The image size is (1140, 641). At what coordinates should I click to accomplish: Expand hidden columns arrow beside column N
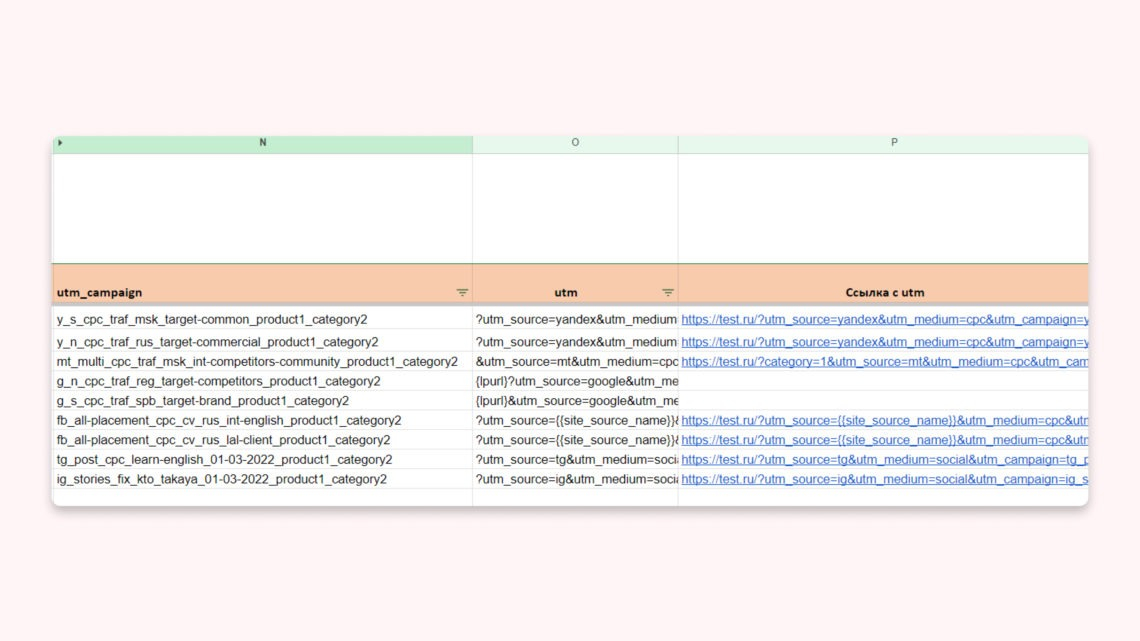[60, 143]
